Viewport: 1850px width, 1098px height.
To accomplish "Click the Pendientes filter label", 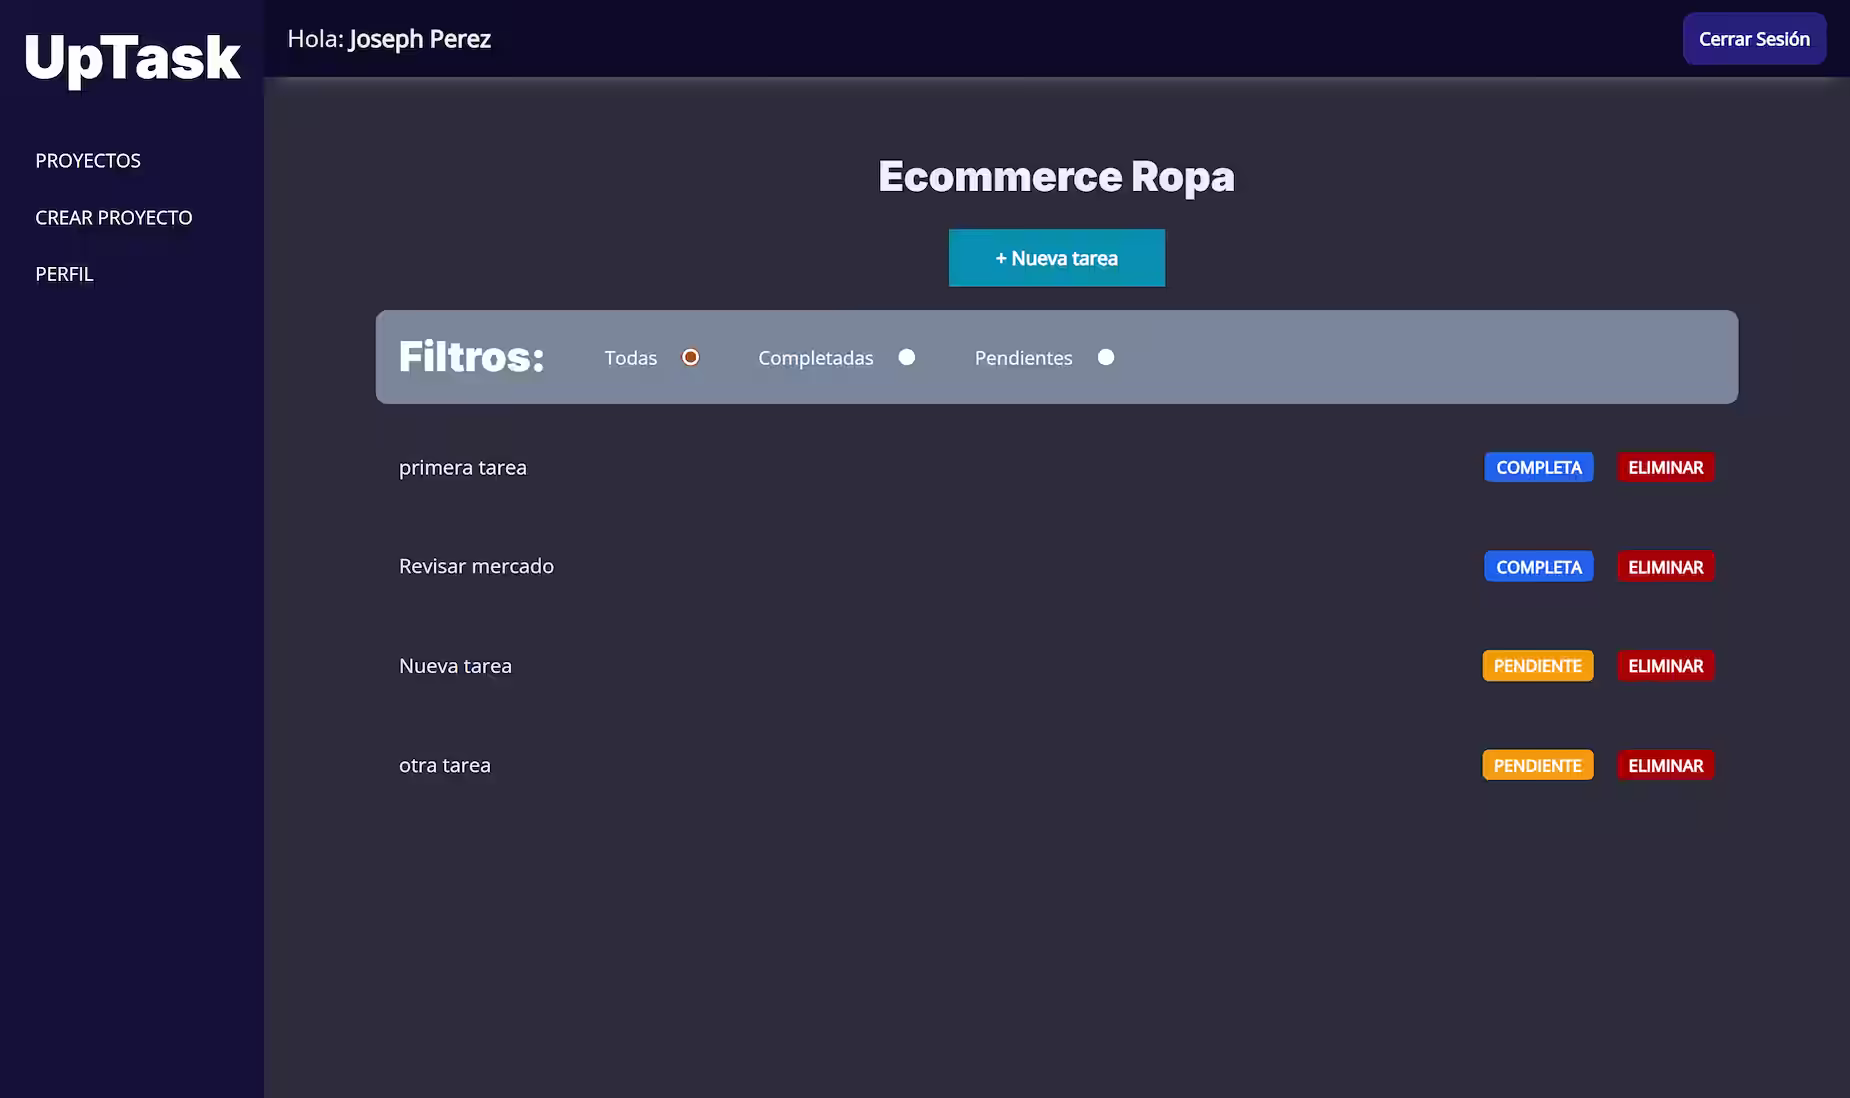I will pos(1023,358).
